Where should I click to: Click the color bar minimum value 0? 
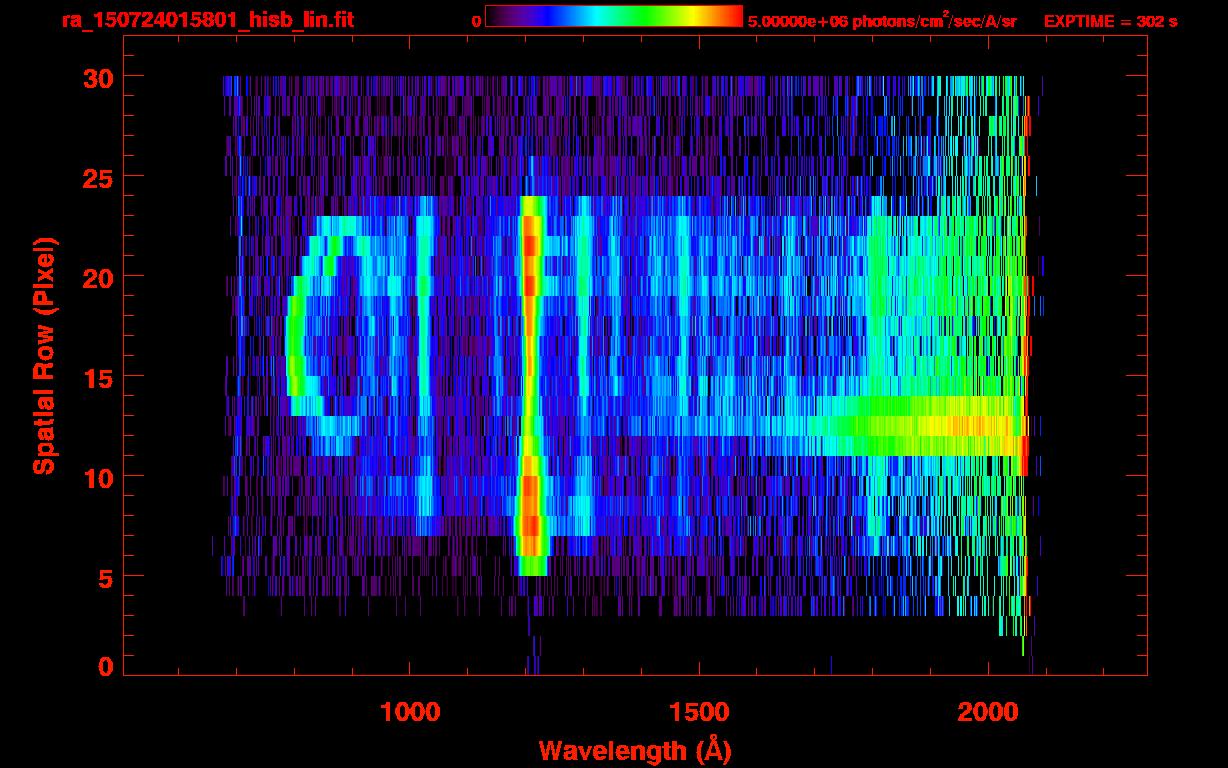coord(476,21)
